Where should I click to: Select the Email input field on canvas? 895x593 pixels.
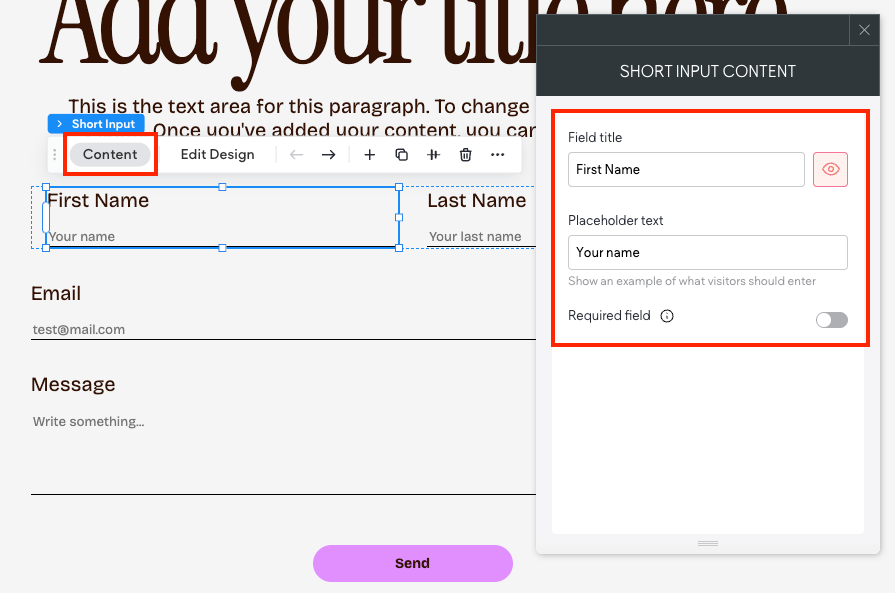coord(282,329)
